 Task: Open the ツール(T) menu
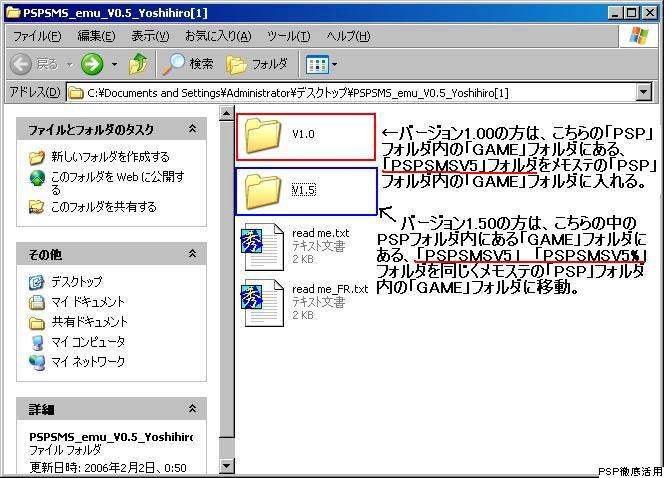[288, 36]
